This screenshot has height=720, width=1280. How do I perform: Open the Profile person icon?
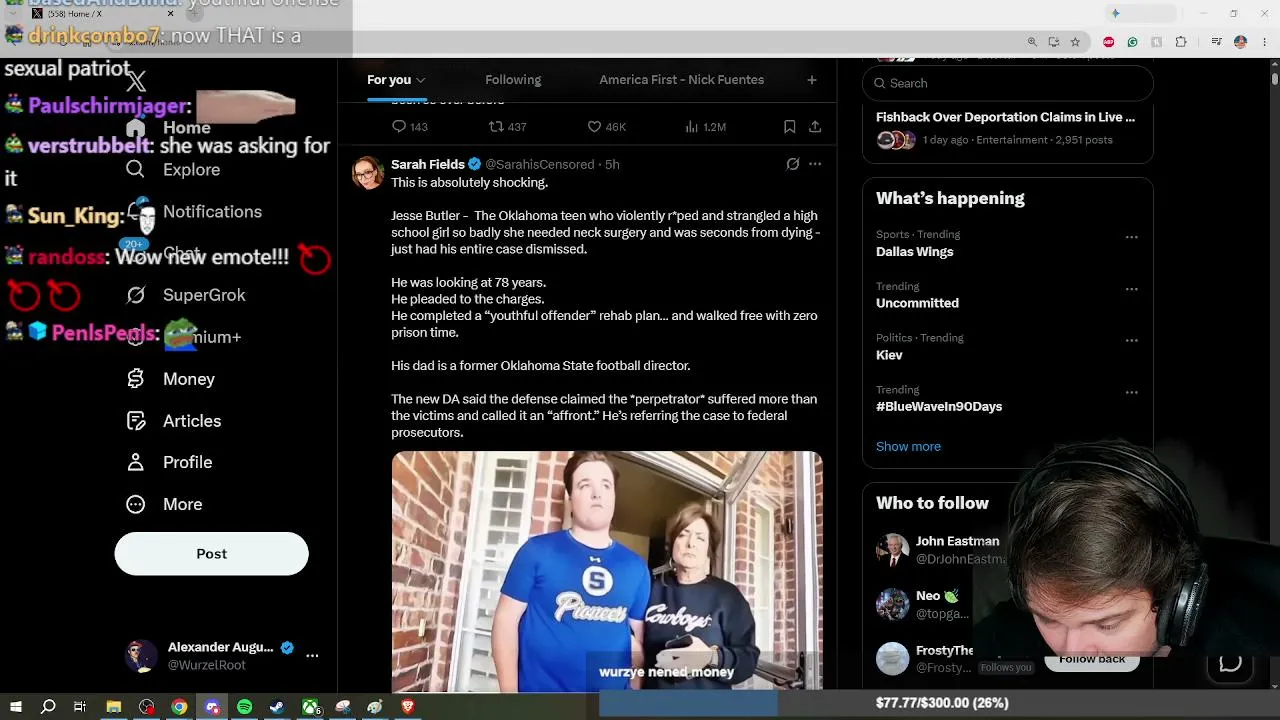[135, 462]
